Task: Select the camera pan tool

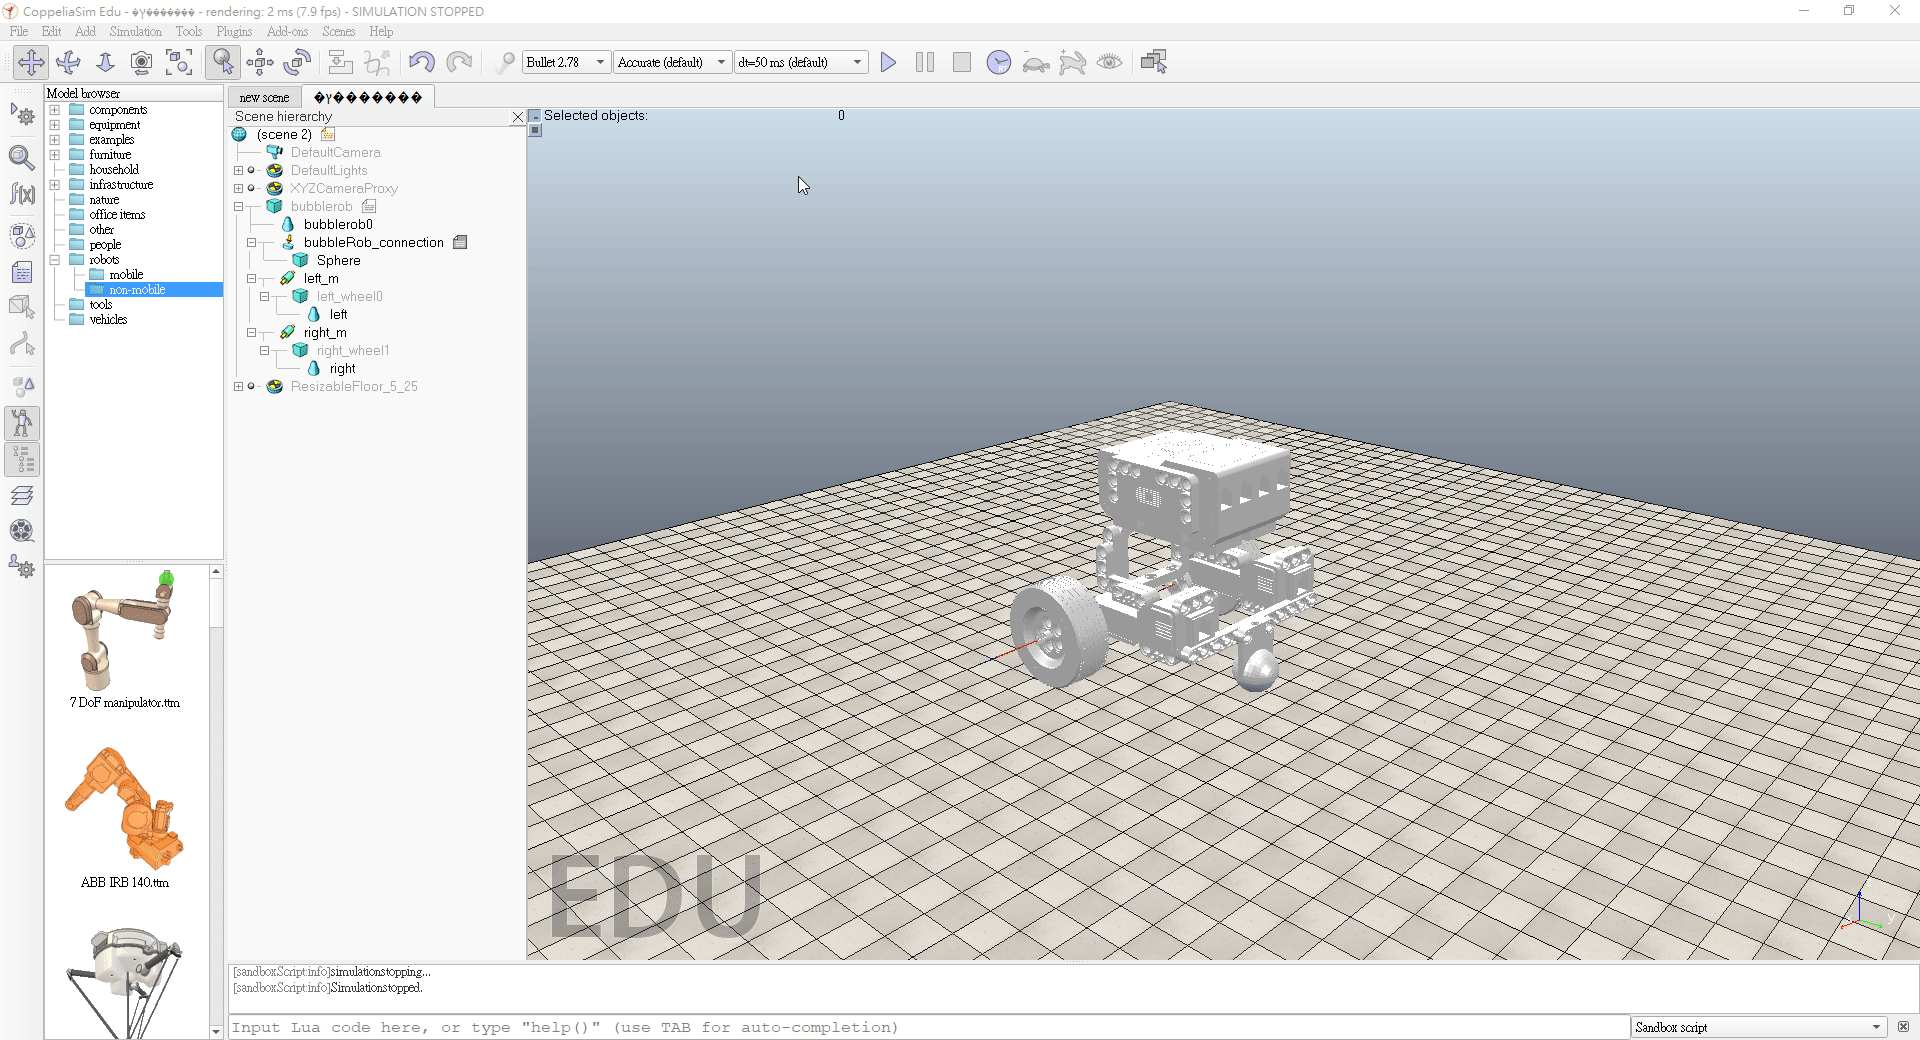Action: 31,62
